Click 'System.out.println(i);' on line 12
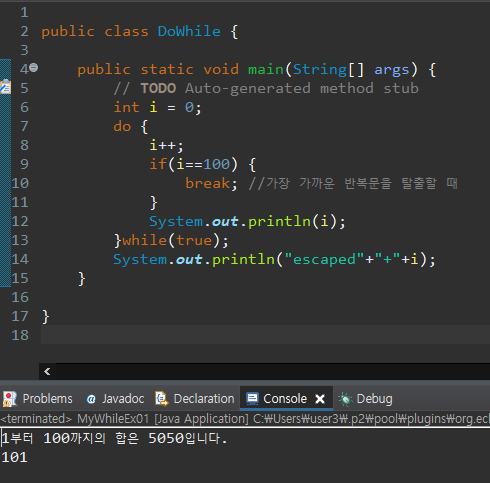This screenshot has height=483, width=490. pos(247,221)
